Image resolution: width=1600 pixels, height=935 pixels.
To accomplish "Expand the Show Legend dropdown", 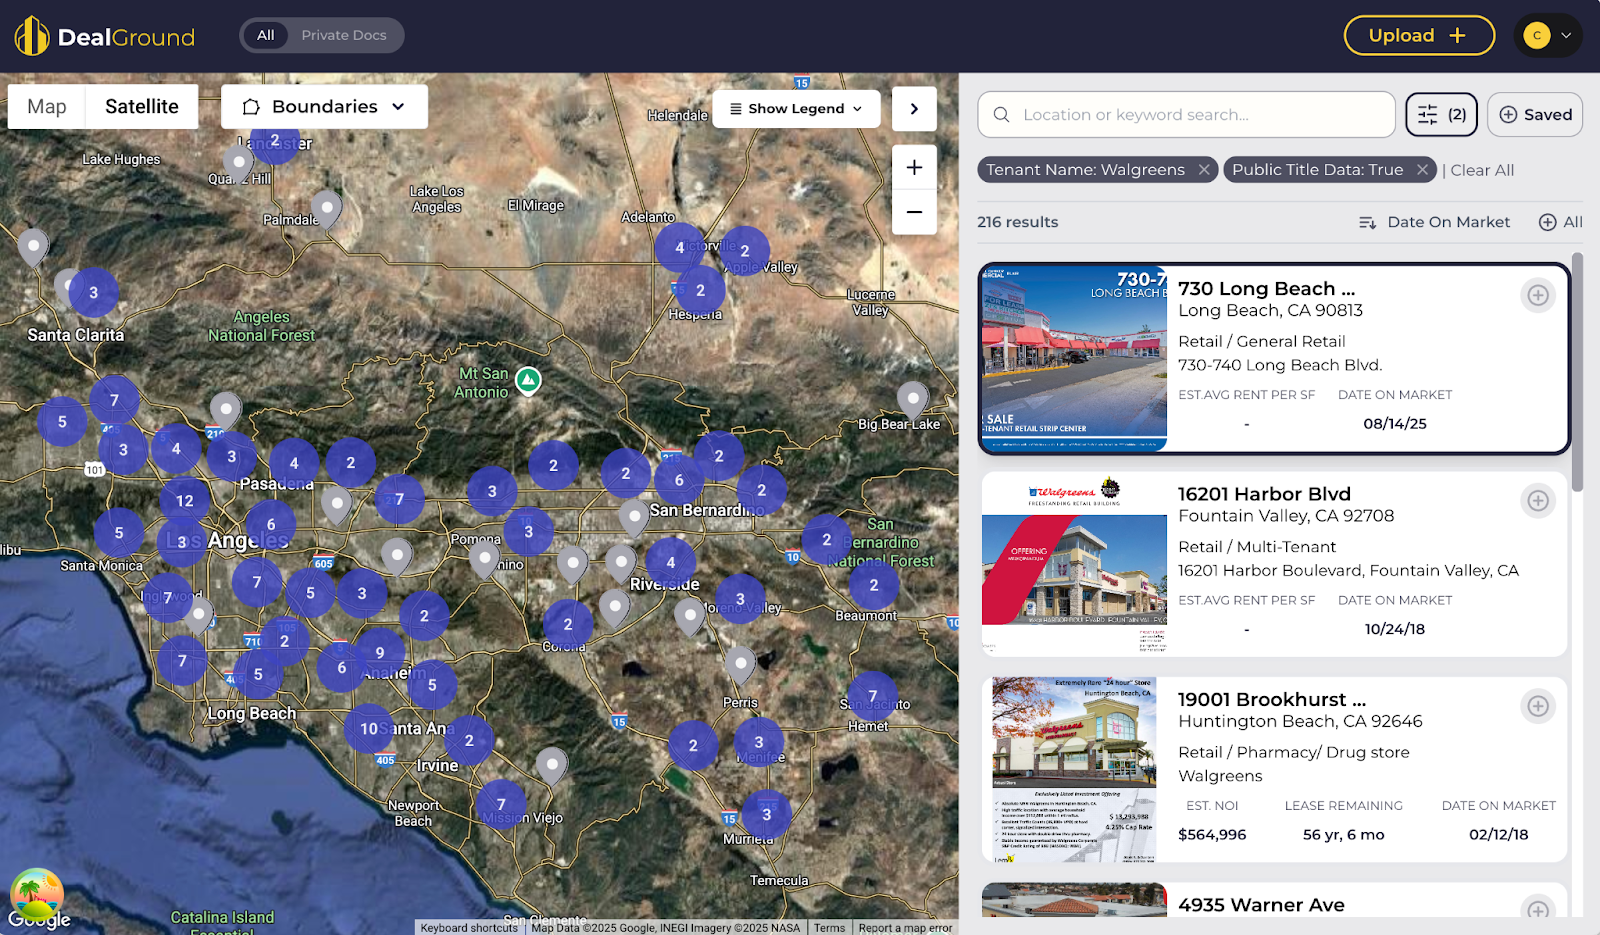I will tap(796, 108).
